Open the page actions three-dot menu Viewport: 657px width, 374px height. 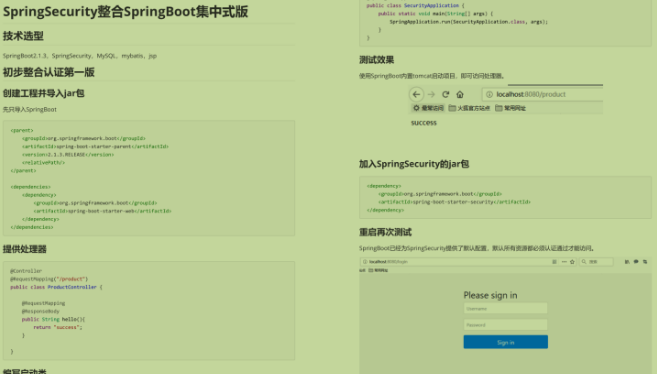coord(564,262)
